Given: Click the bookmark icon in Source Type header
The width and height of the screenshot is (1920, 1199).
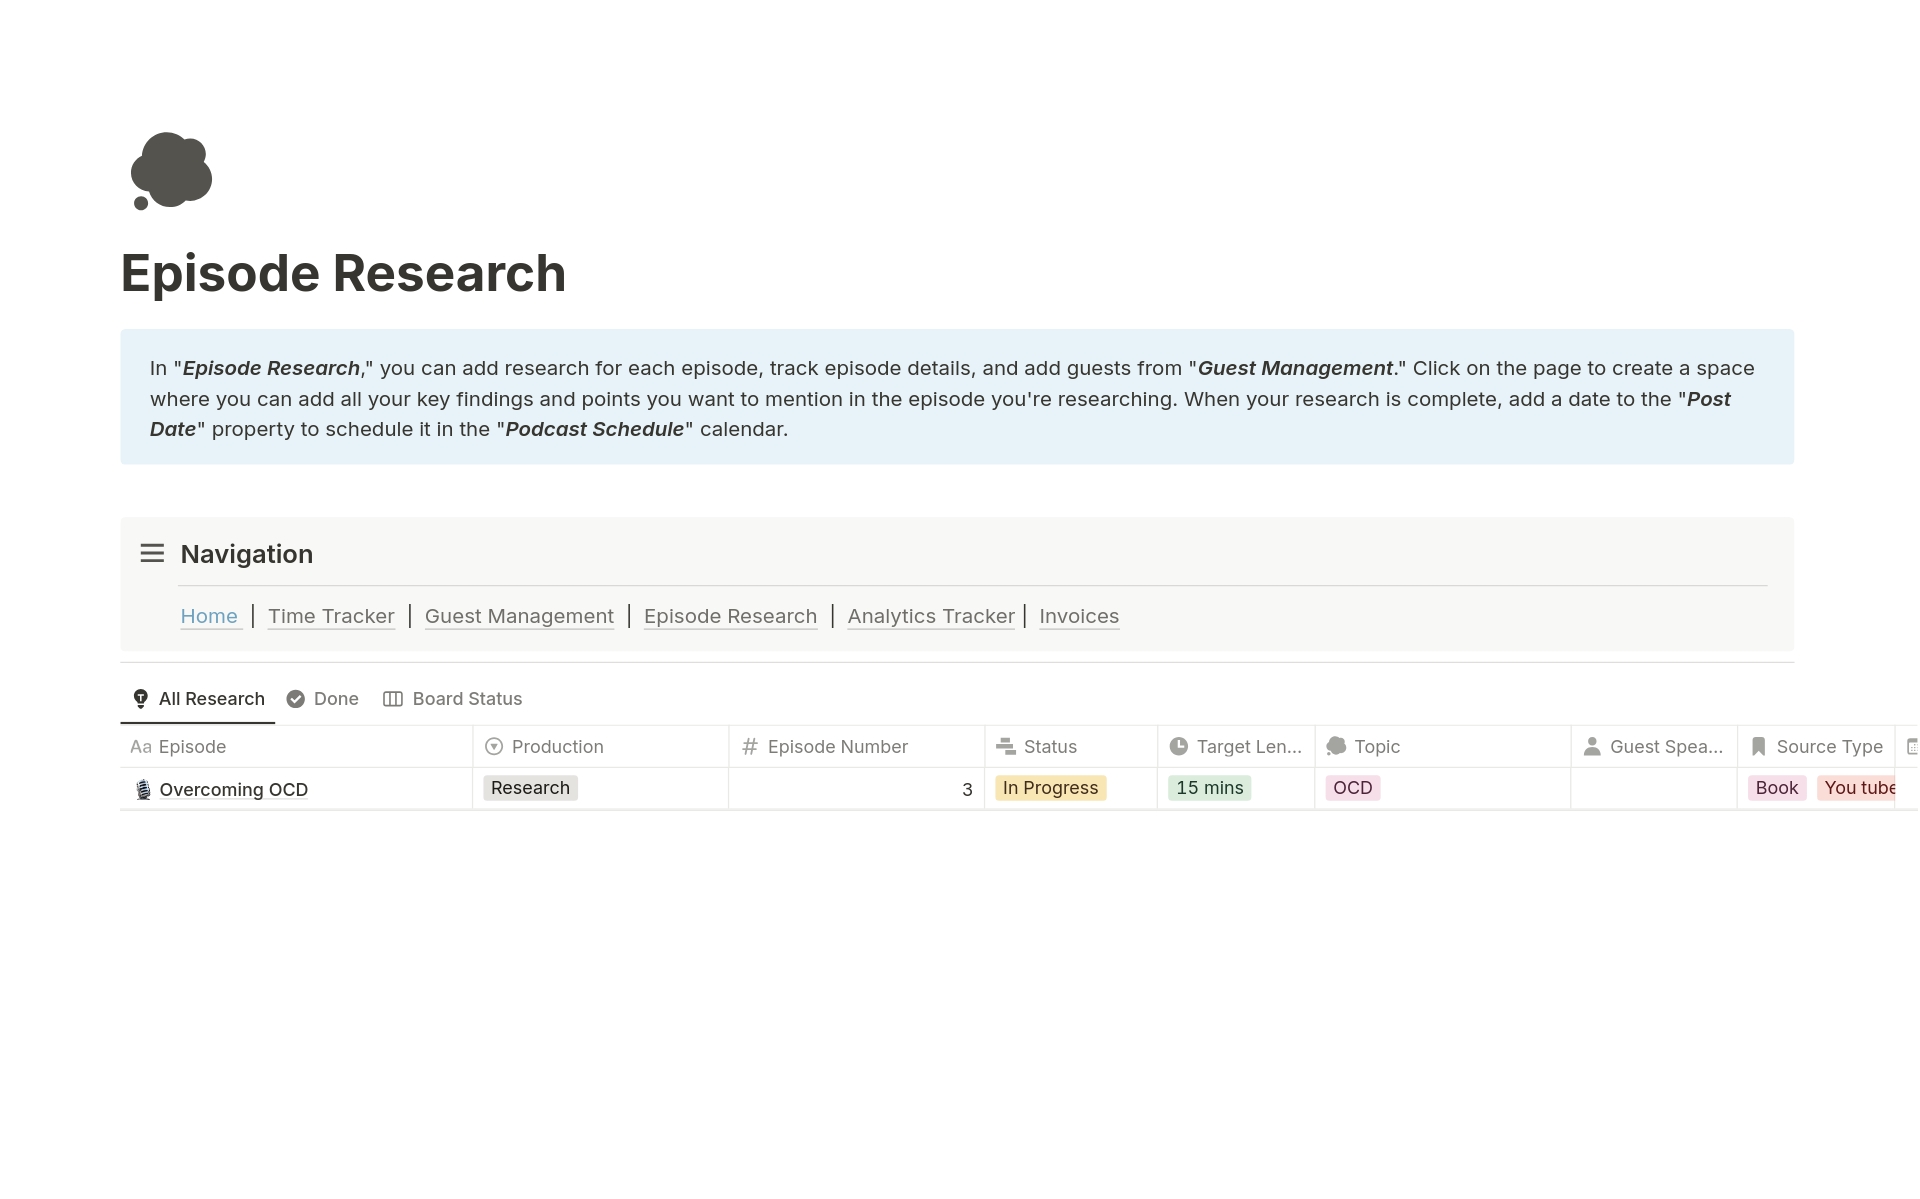Looking at the screenshot, I should tap(1758, 747).
